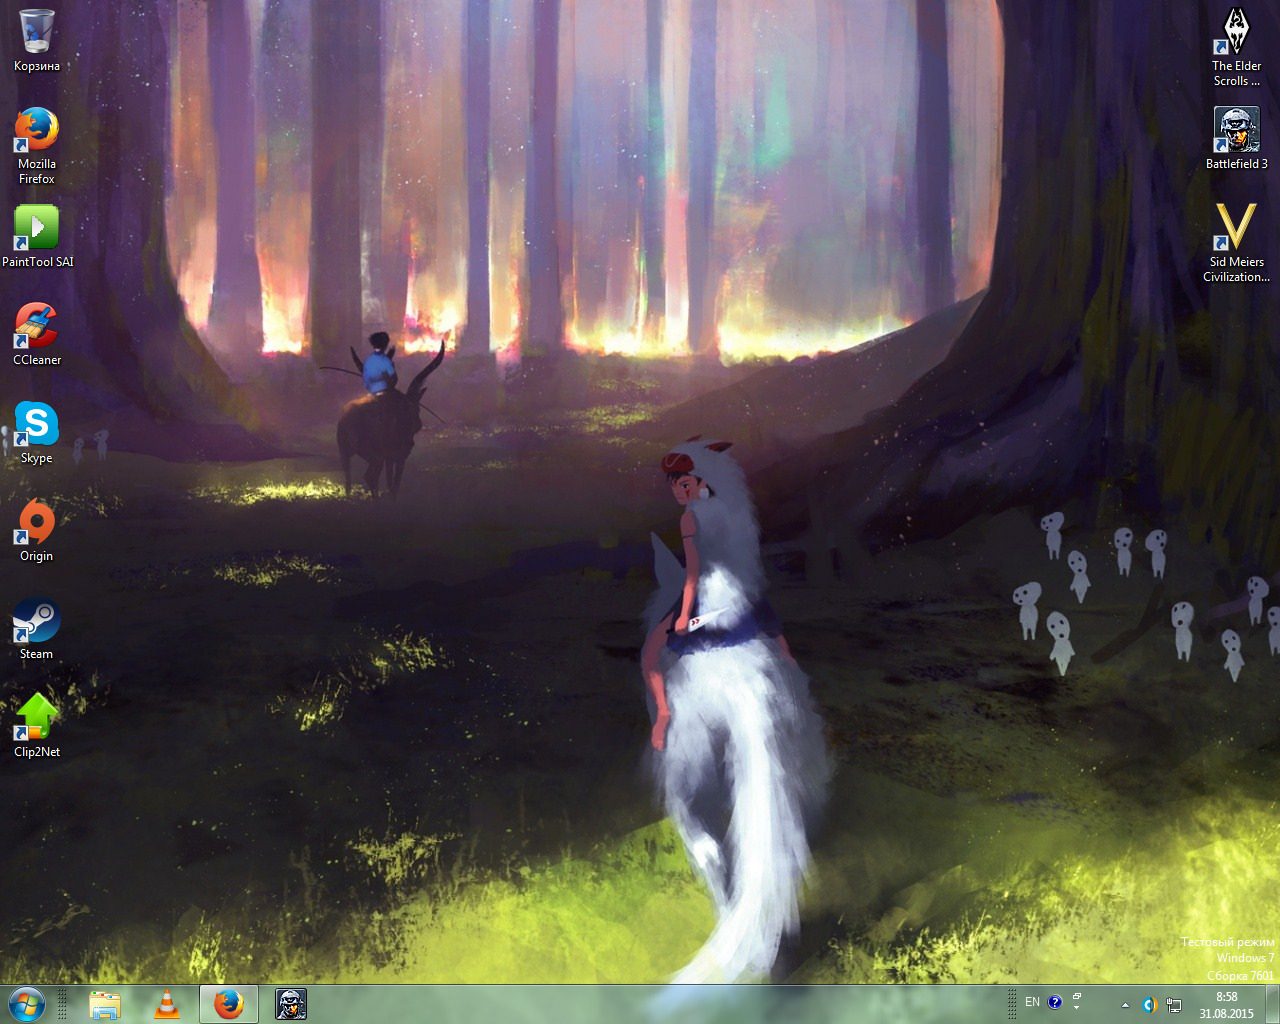
Task: Select the CCleaner desktop shortcut
Action: coord(37,335)
